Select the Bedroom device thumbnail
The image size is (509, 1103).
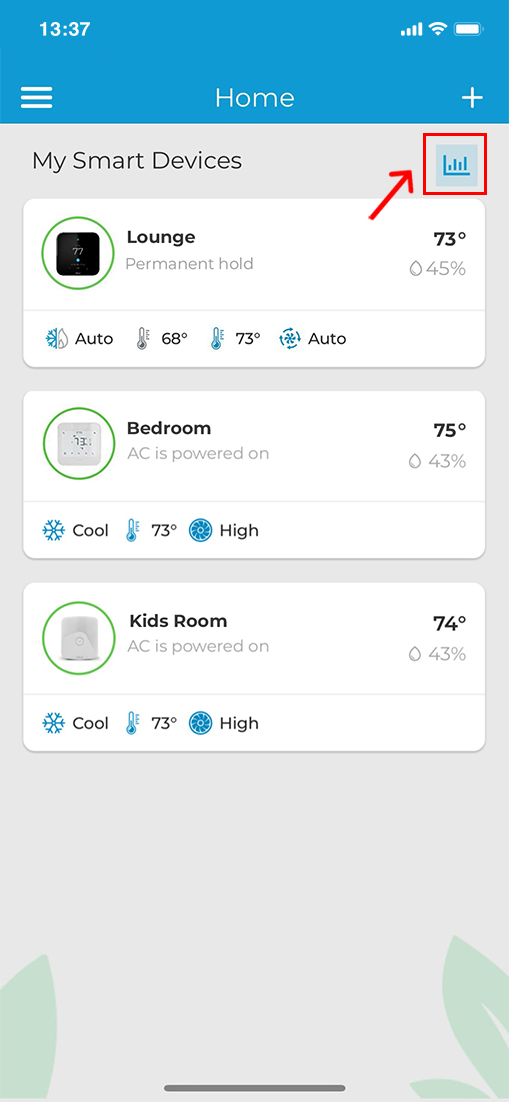pos(79,443)
